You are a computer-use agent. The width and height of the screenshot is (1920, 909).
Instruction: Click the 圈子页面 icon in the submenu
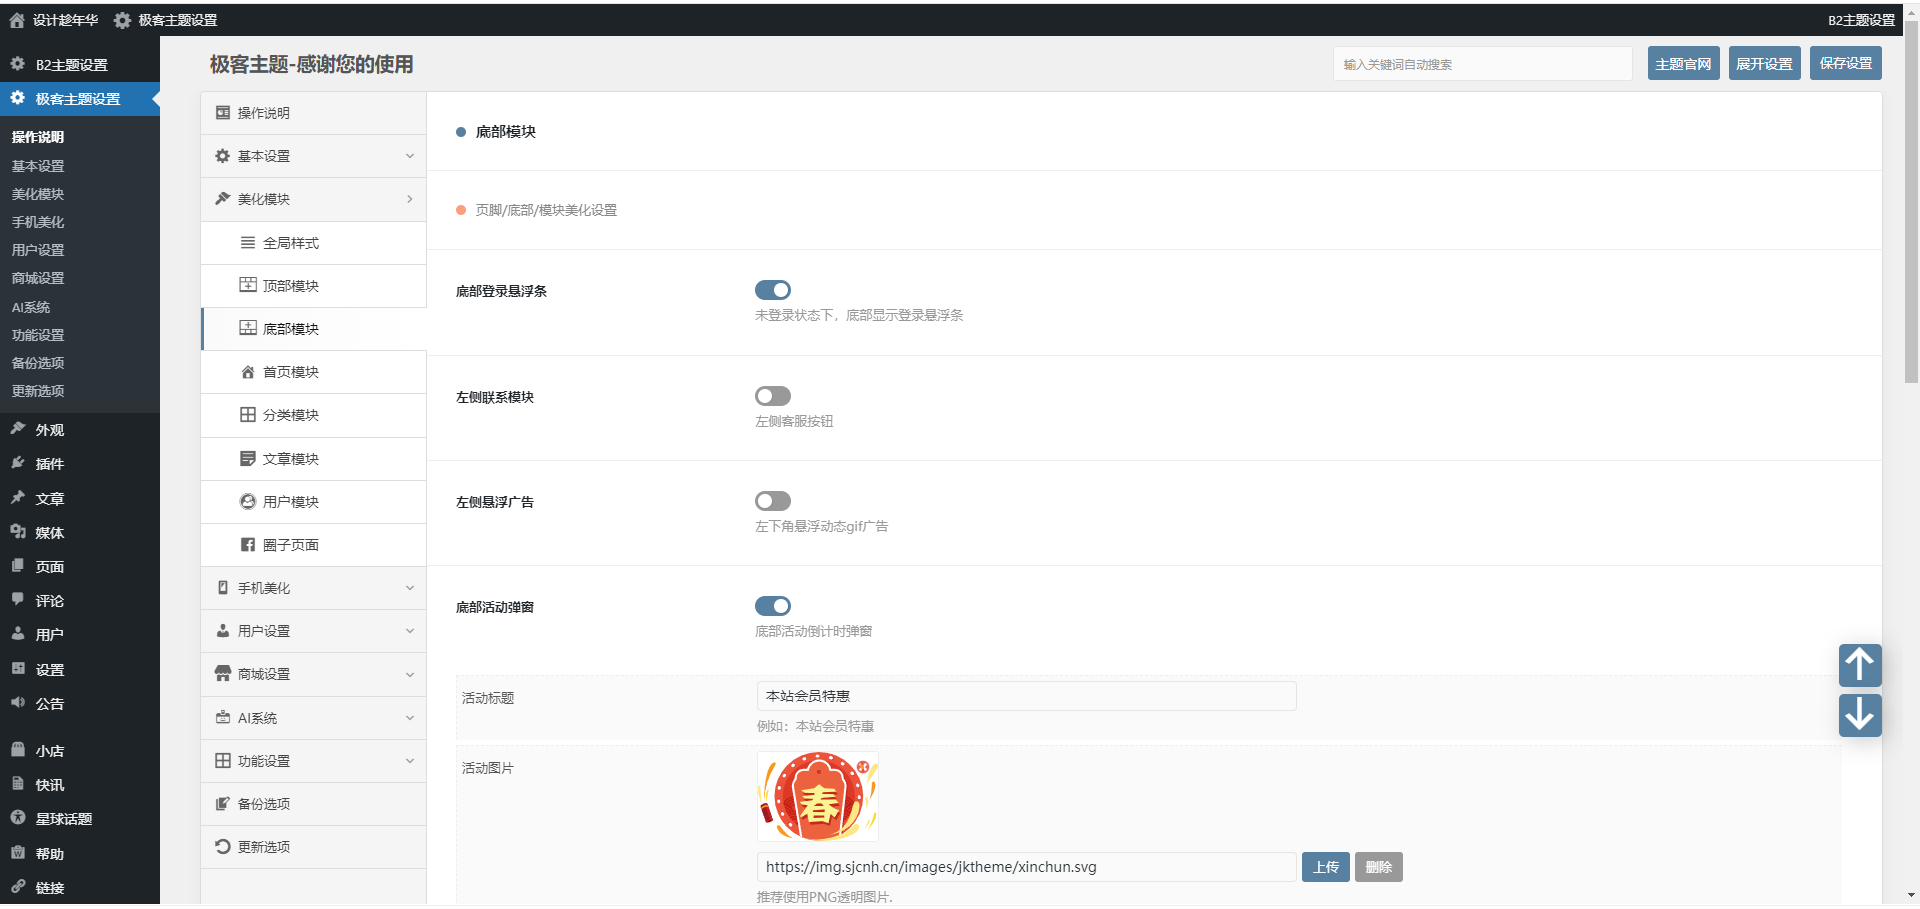point(248,545)
